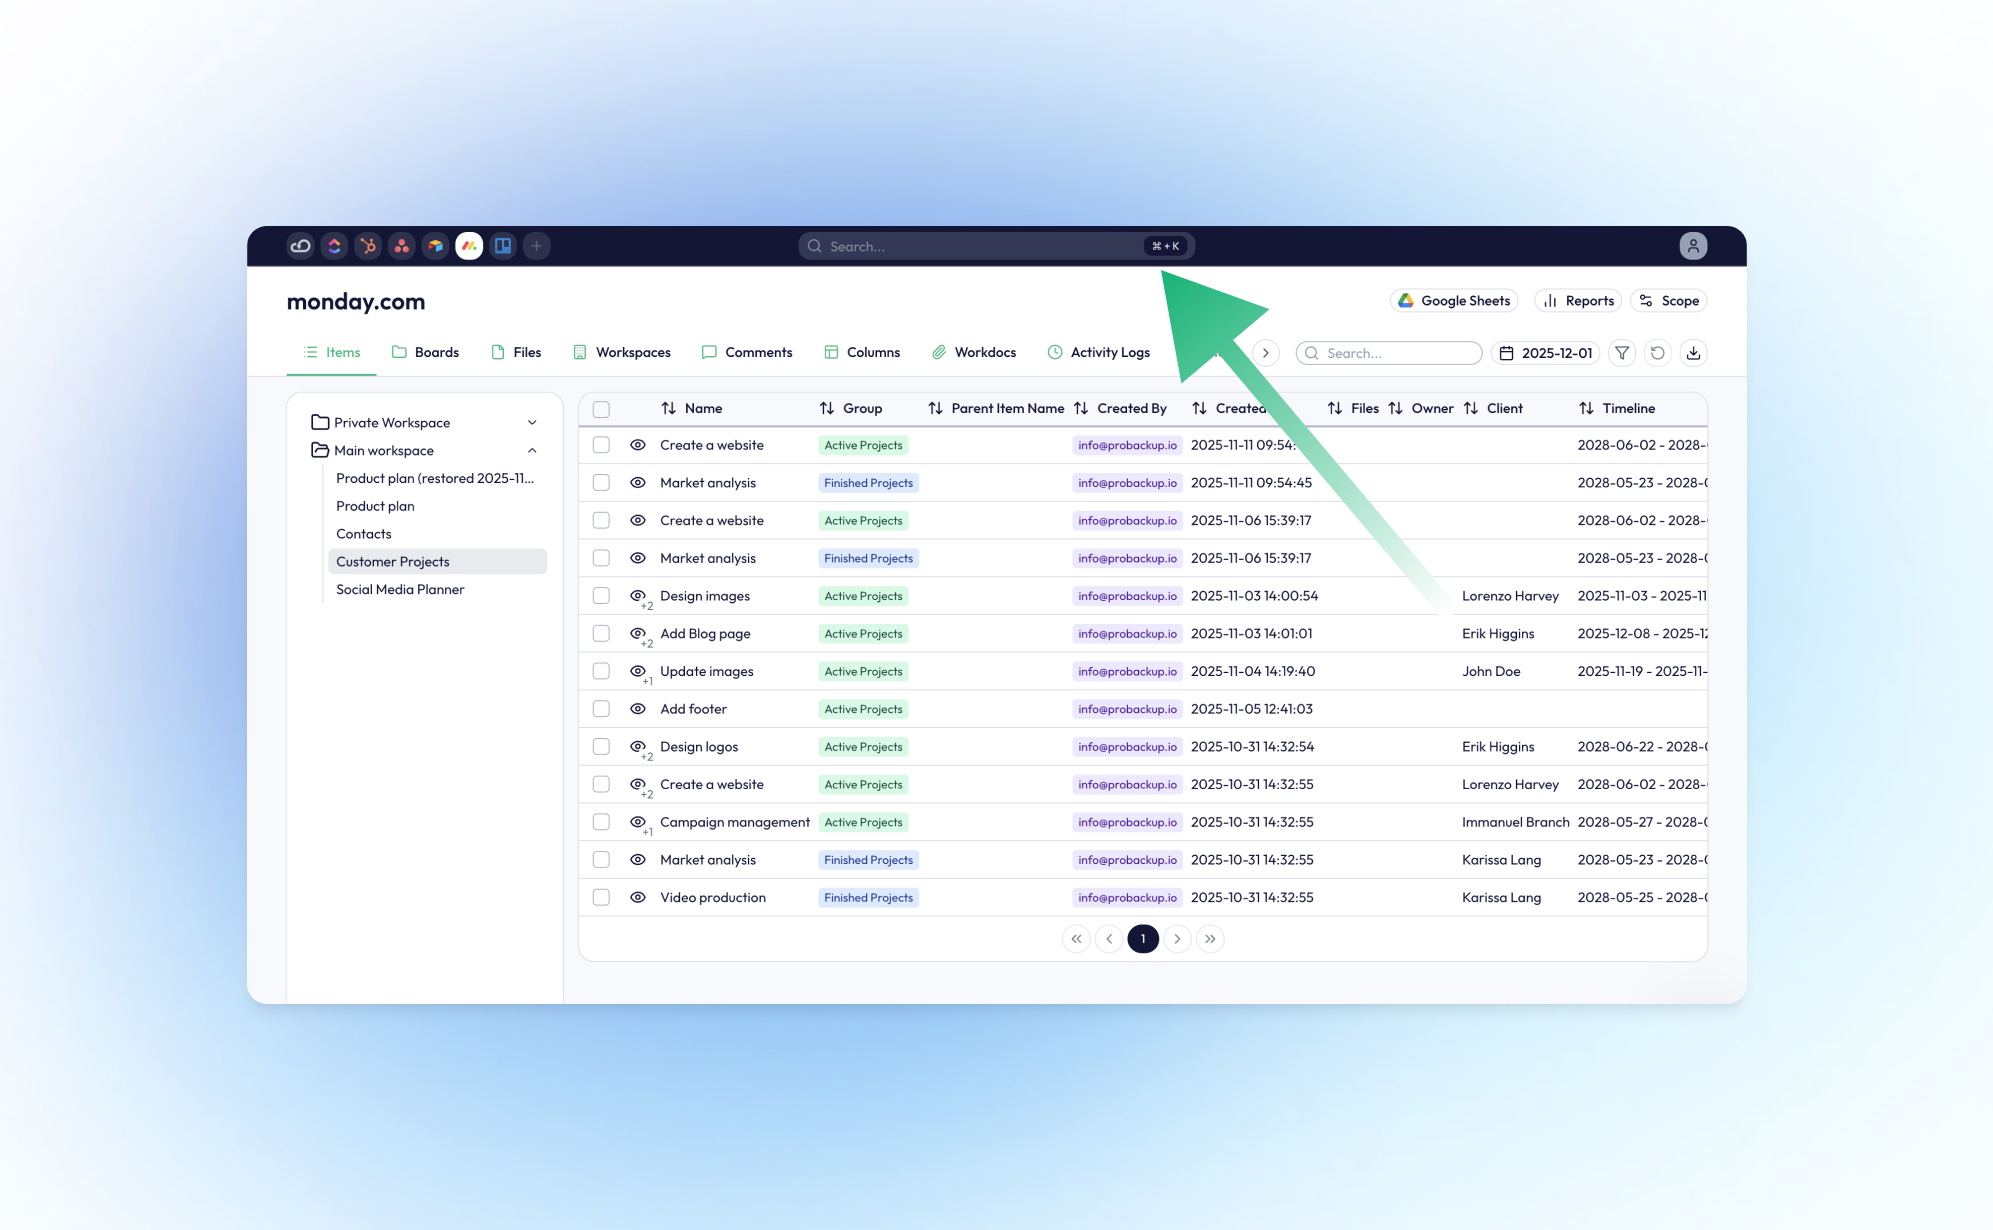Open the Google Sheets export button
The height and width of the screenshot is (1230, 1993).
point(1453,300)
